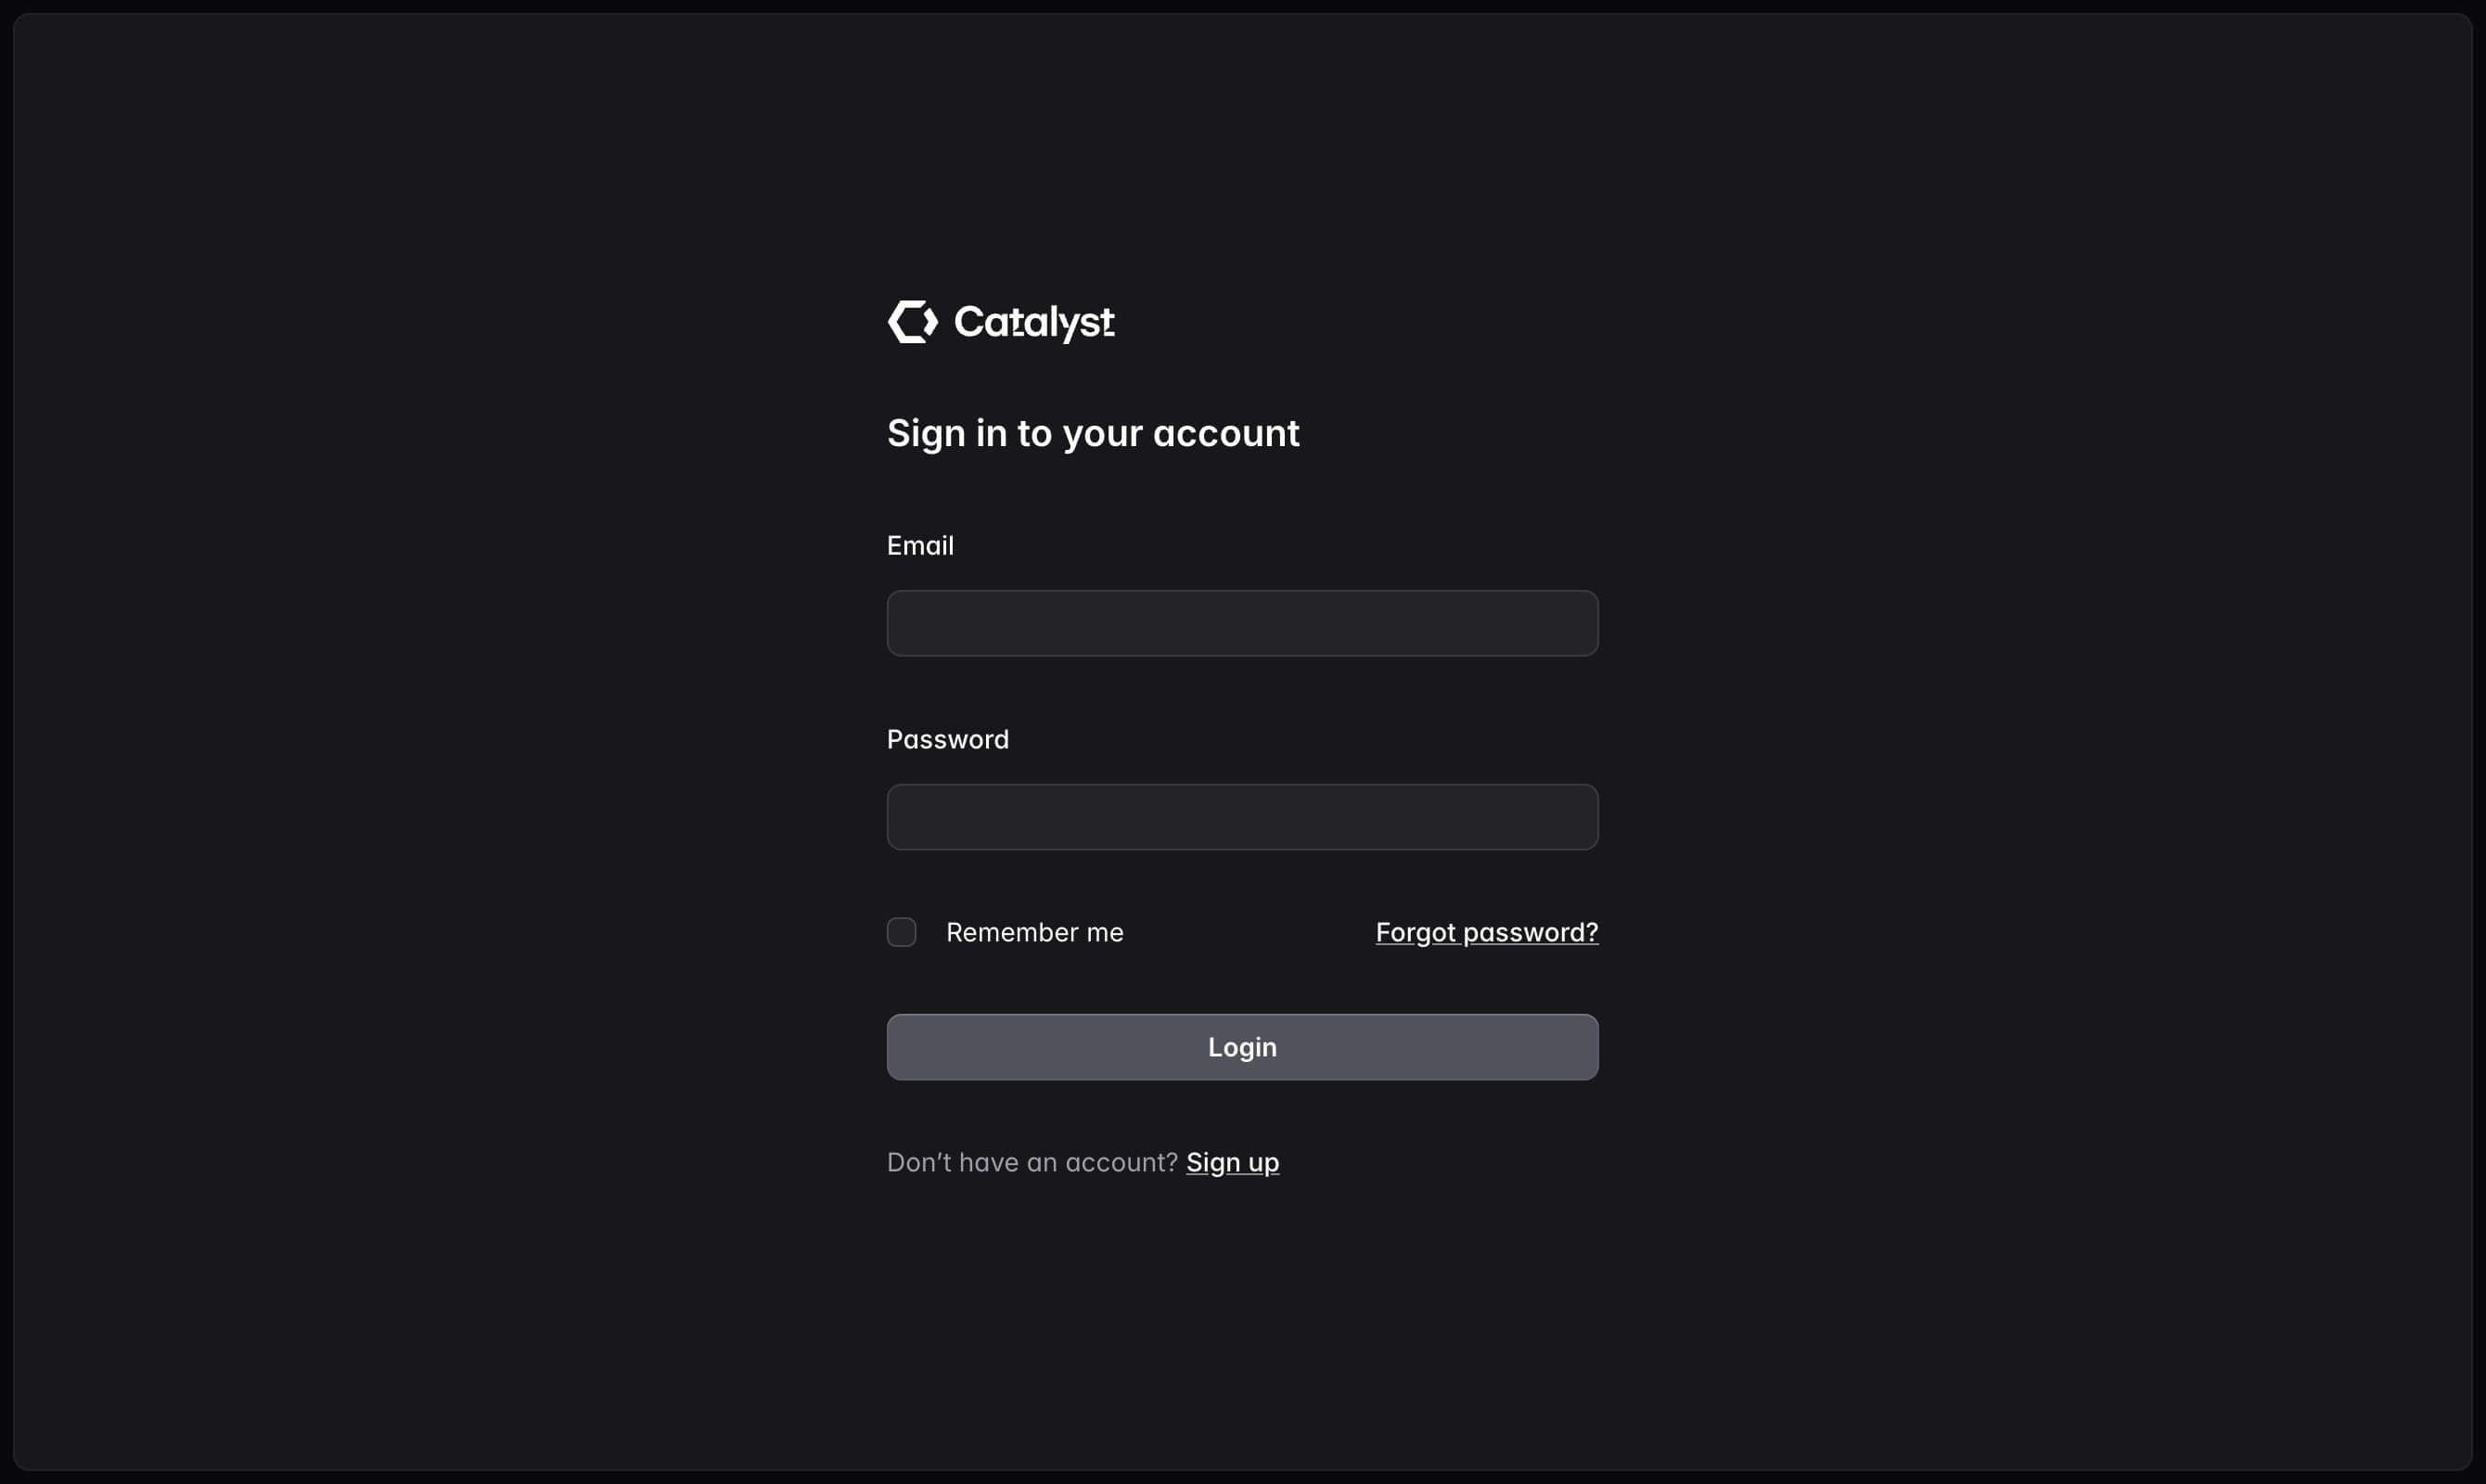The width and height of the screenshot is (2486, 1484).
Task: Activate Forgot password recovery link
Action: click(1486, 931)
